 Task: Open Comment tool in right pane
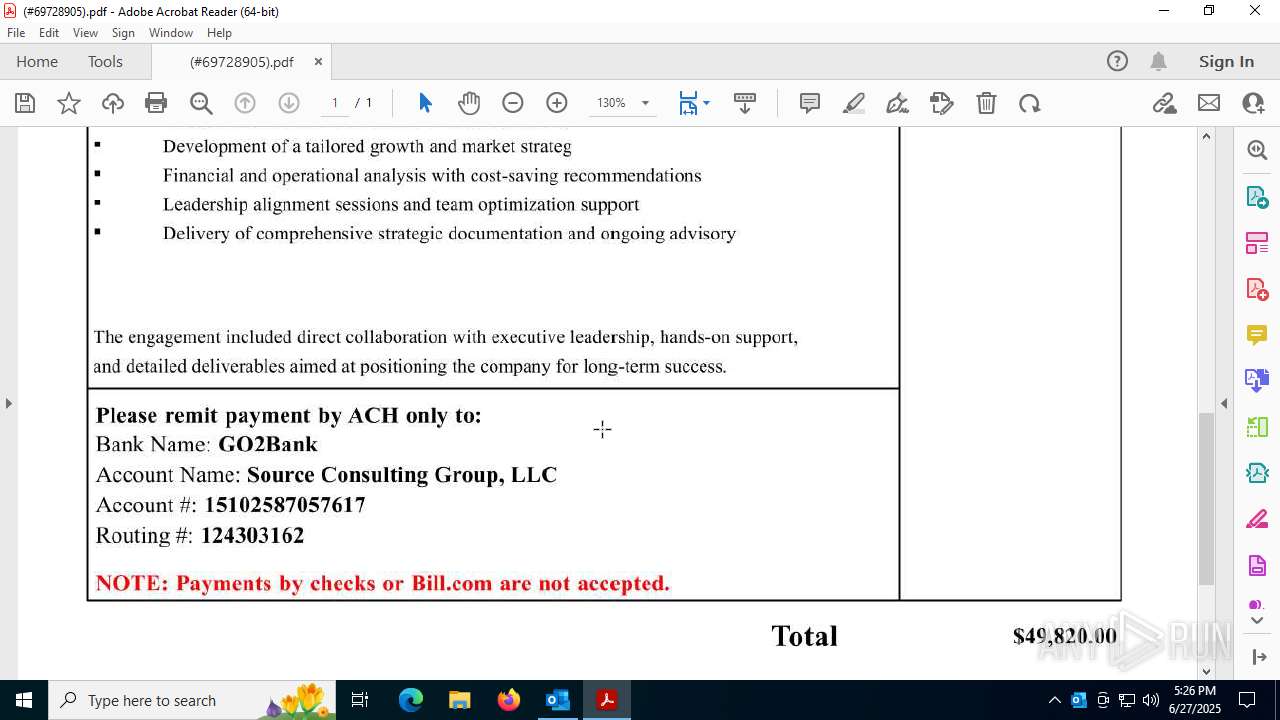coord(1257,335)
